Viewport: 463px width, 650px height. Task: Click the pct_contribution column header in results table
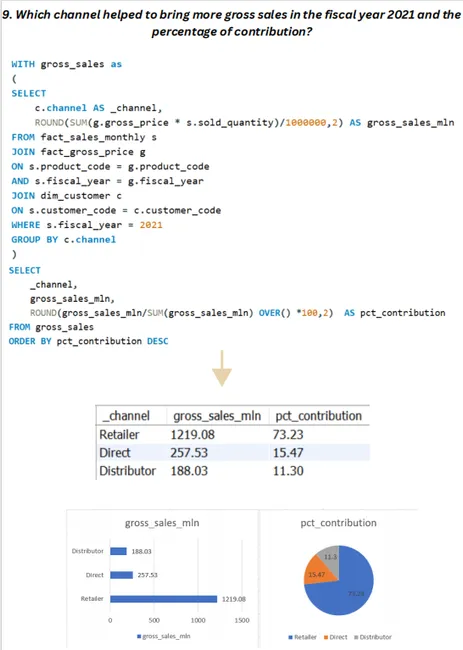(x=318, y=416)
